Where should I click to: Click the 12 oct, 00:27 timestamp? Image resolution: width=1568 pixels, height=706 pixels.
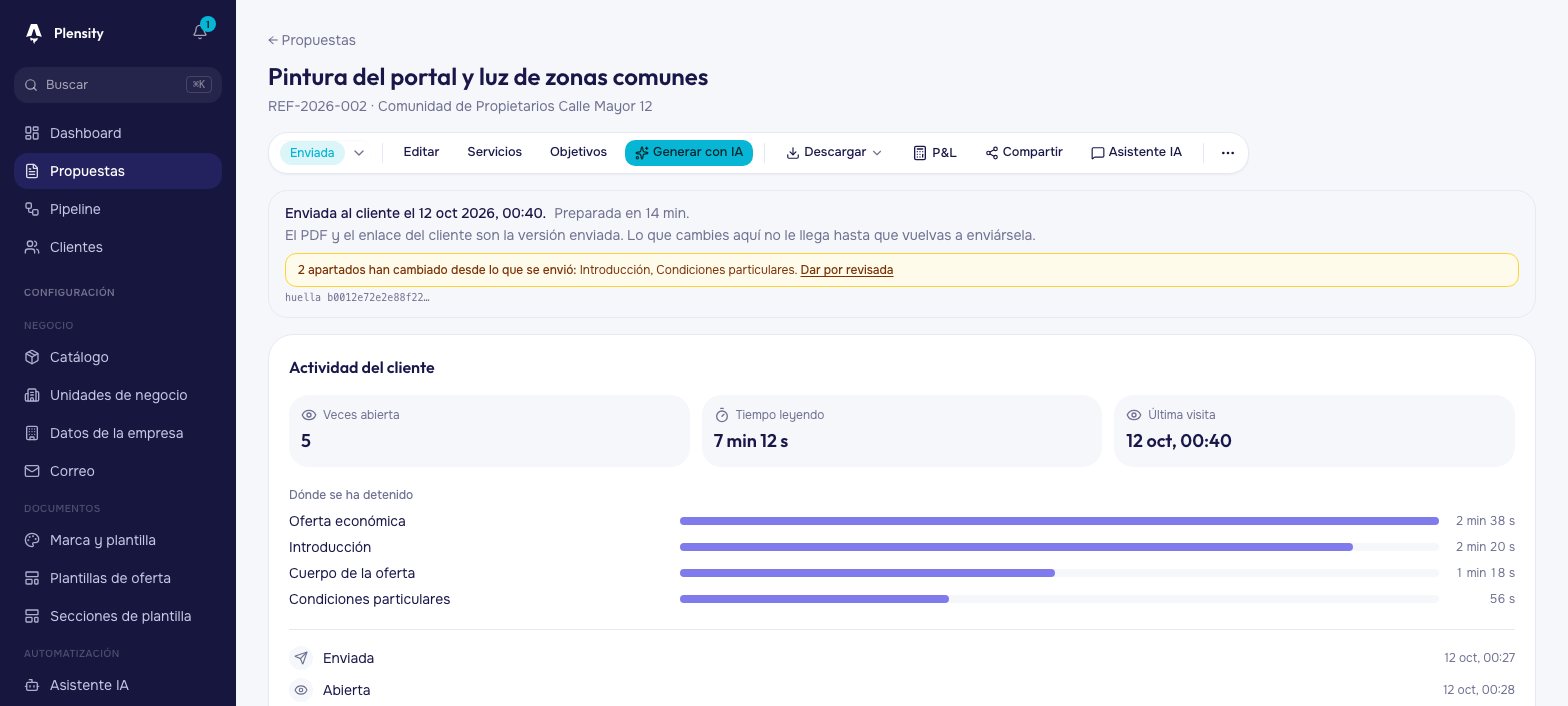1479,658
